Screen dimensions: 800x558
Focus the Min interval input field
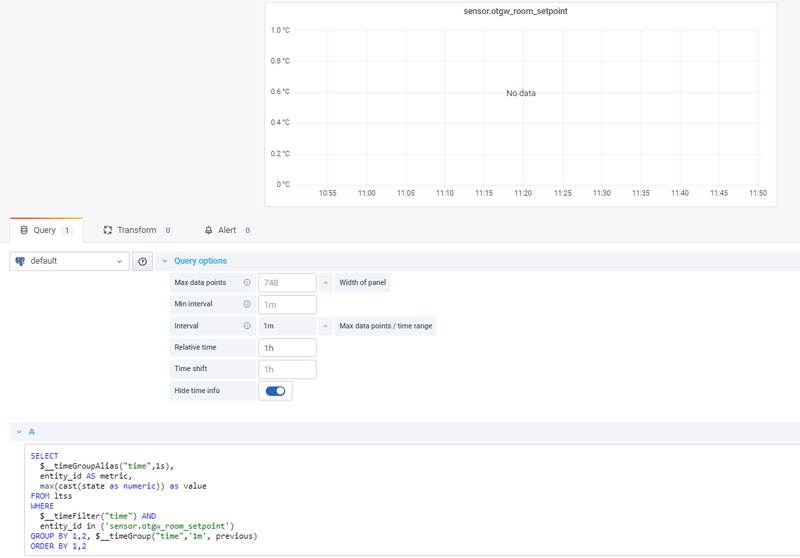click(287, 304)
